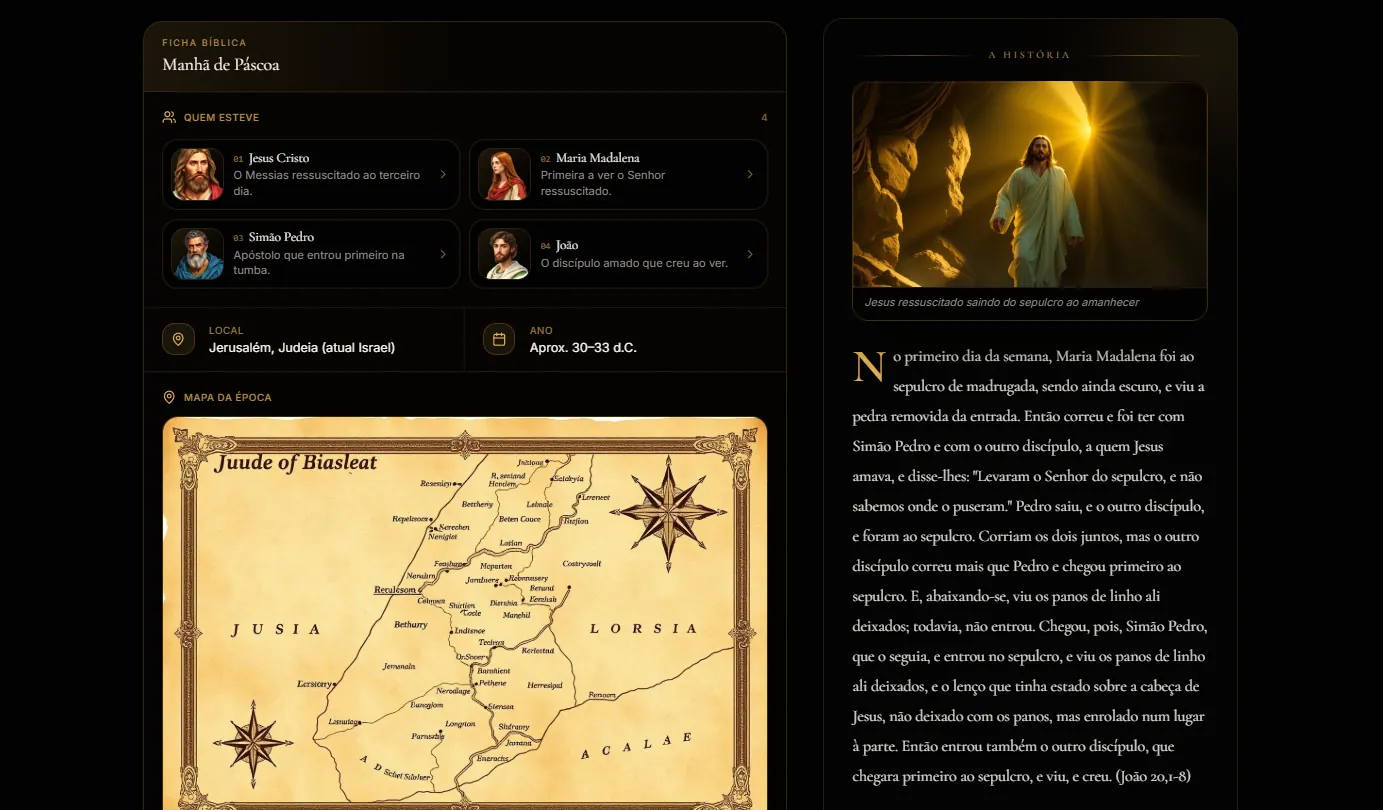Click 'Jerusalém, Judeia (atual Israel)' location text

(x=302, y=348)
